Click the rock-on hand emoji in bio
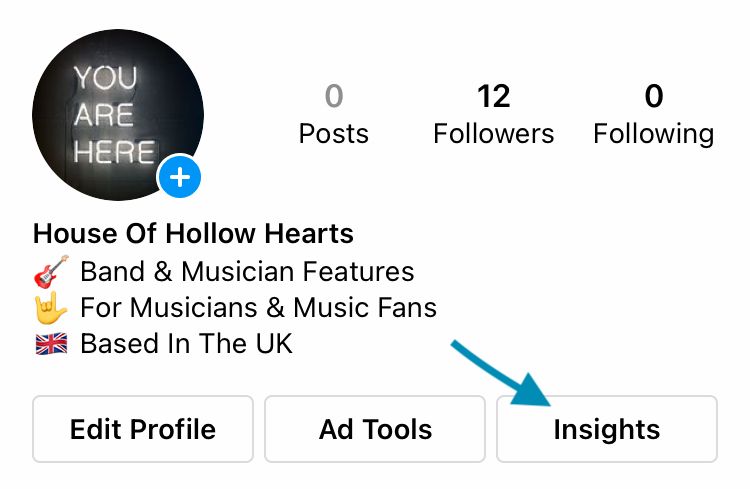This screenshot has height=489, width=750. tap(51, 308)
